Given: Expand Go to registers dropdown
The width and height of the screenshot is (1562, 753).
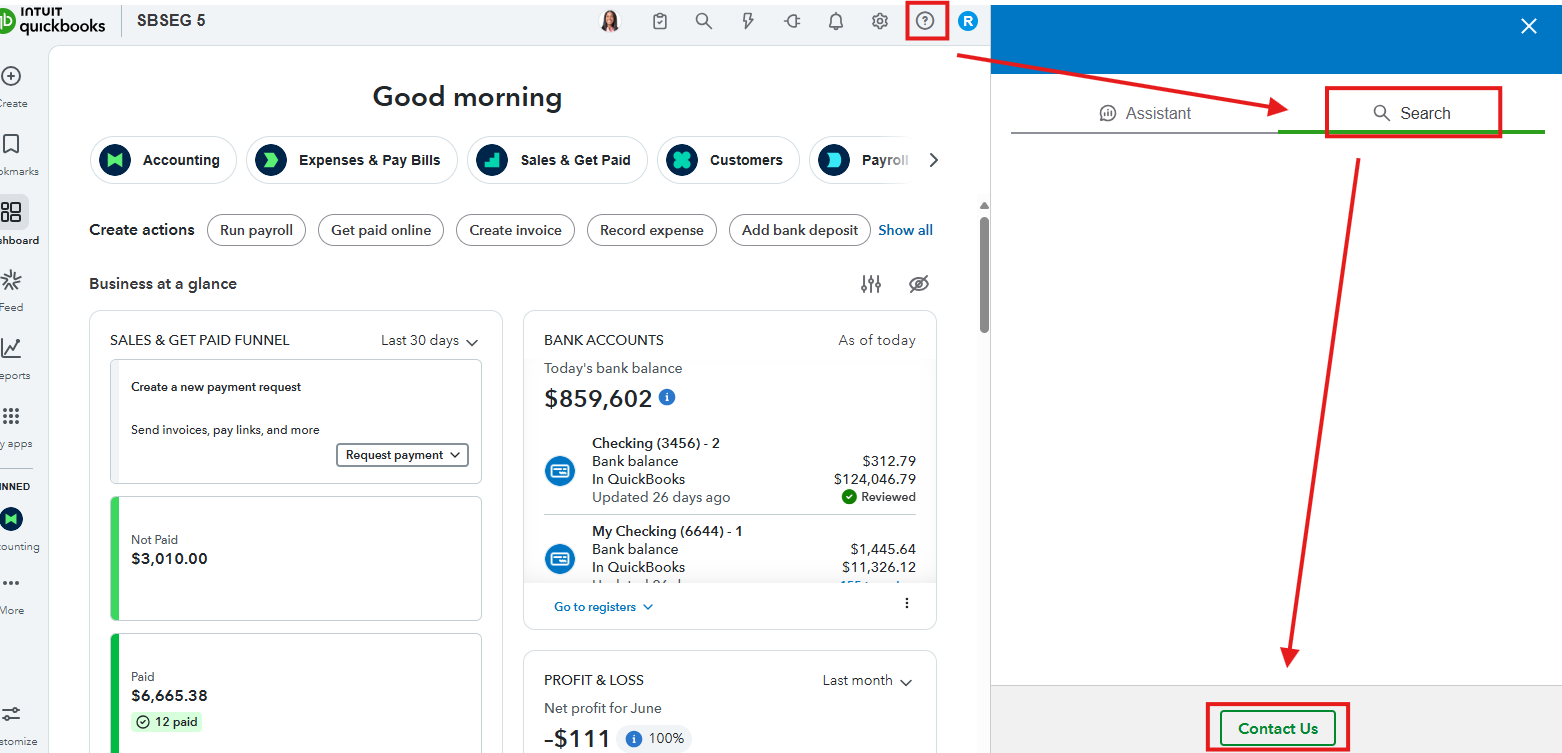Looking at the screenshot, I should point(604,607).
